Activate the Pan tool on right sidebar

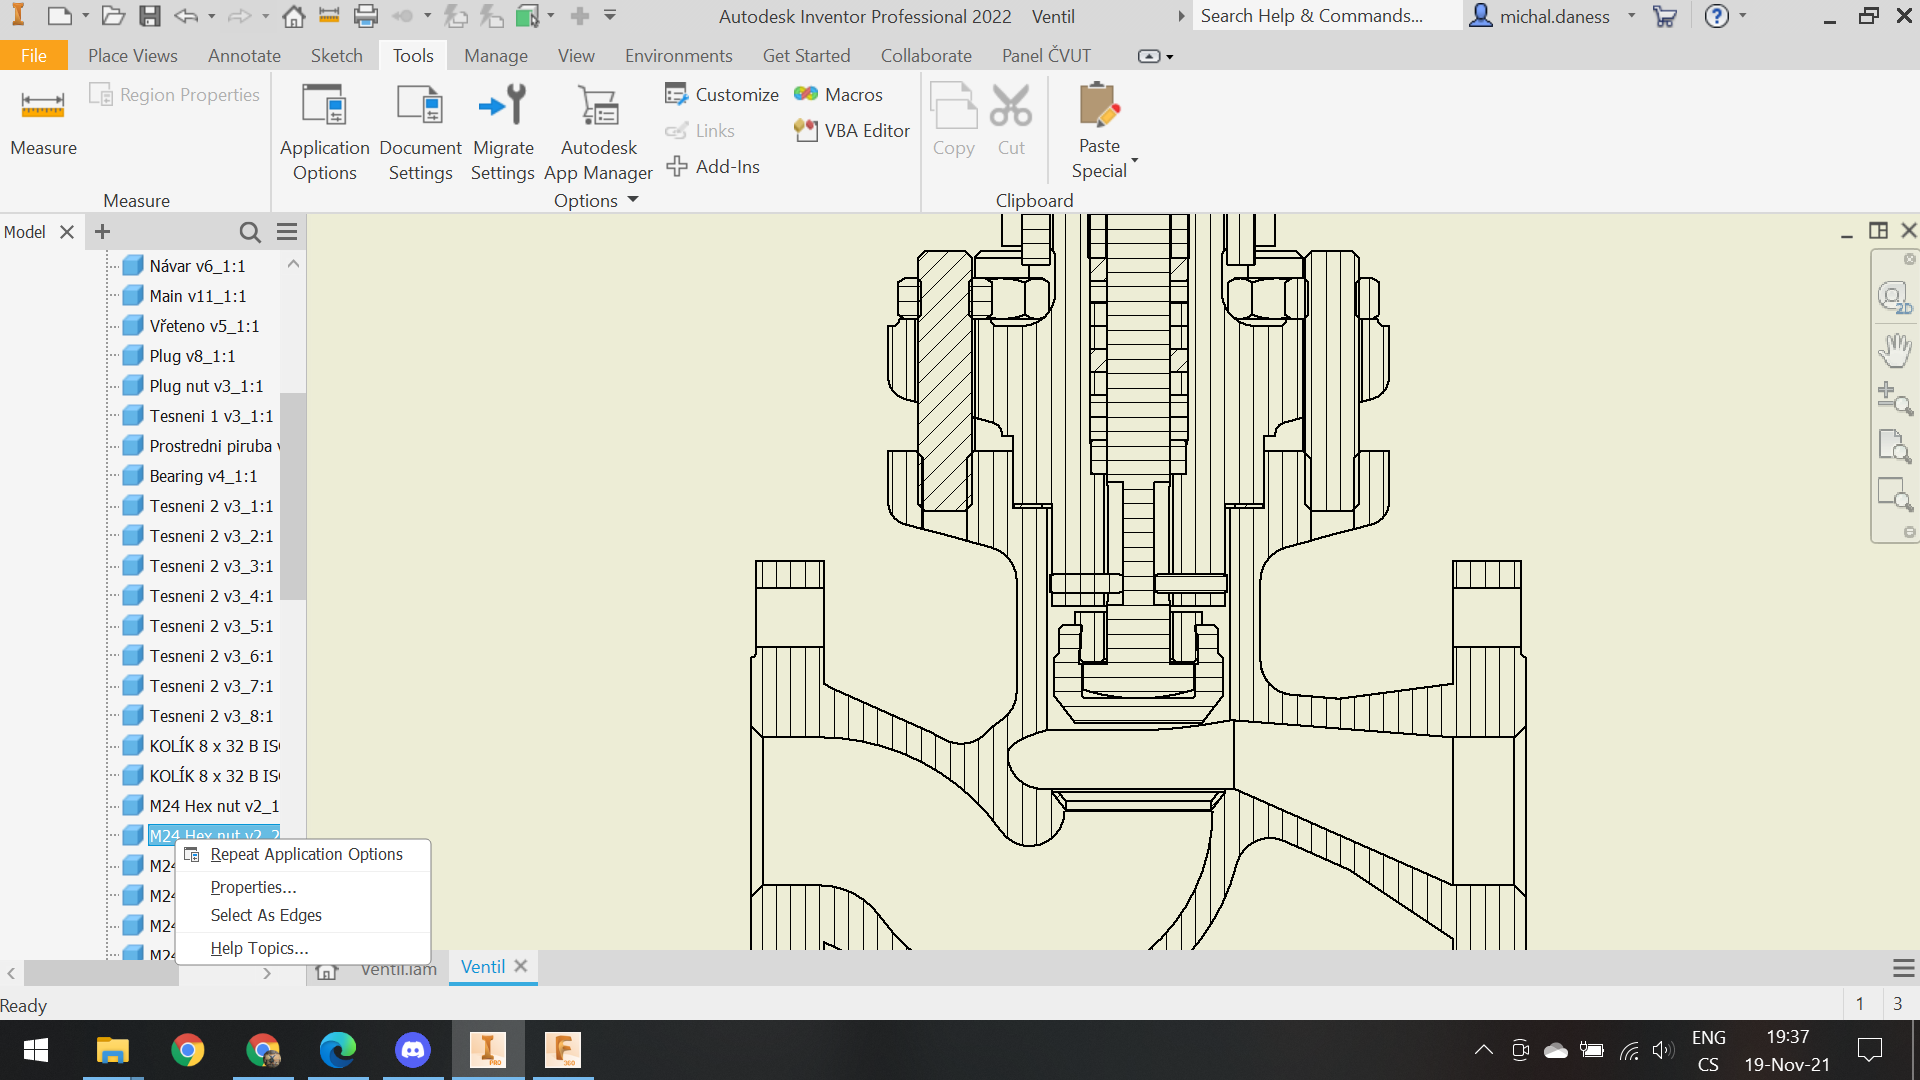1893,350
